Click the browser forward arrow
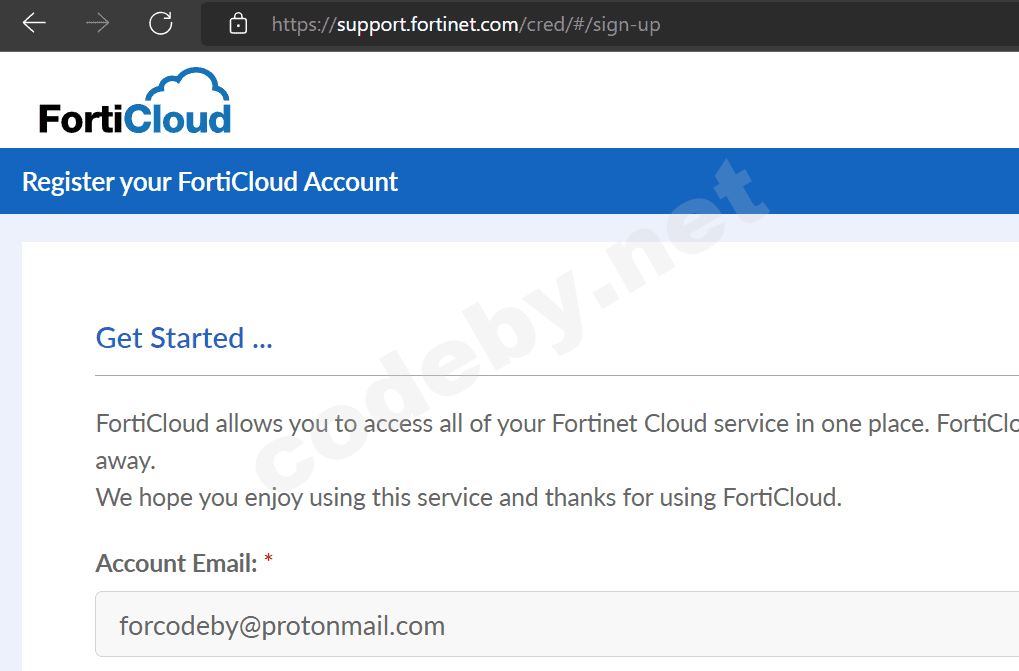 click(97, 24)
